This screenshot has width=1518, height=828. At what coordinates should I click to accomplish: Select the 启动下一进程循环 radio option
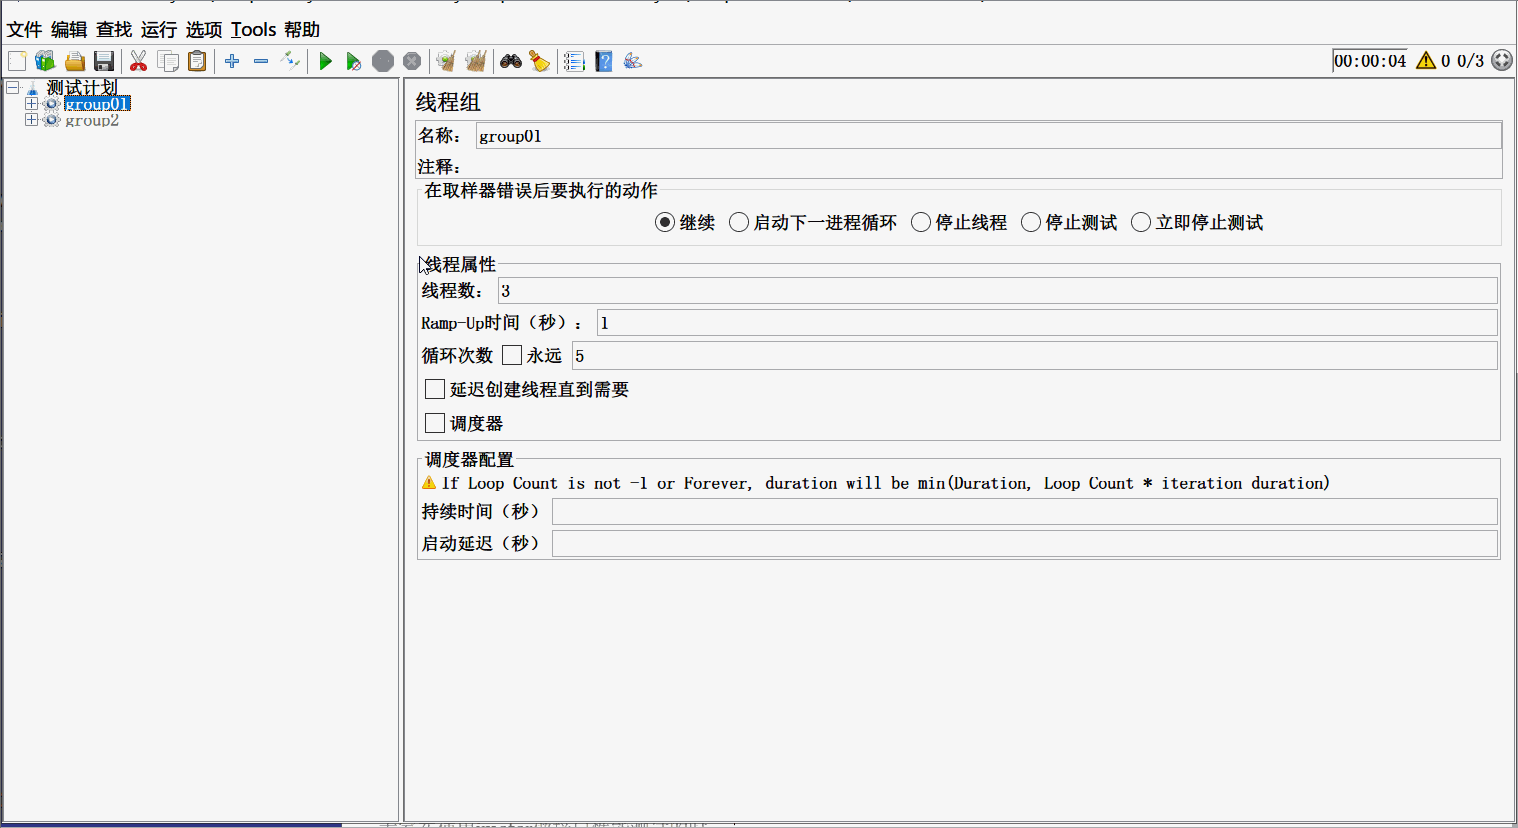click(x=739, y=222)
